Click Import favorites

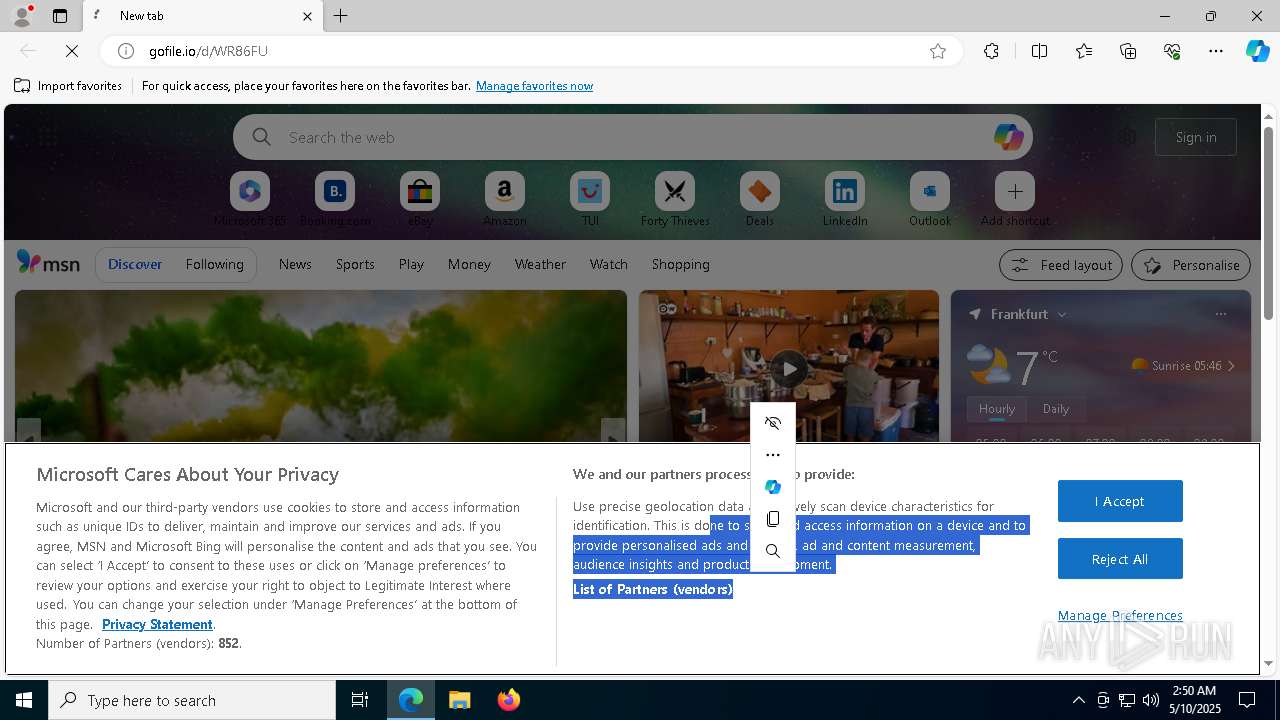click(x=68, y=86)
